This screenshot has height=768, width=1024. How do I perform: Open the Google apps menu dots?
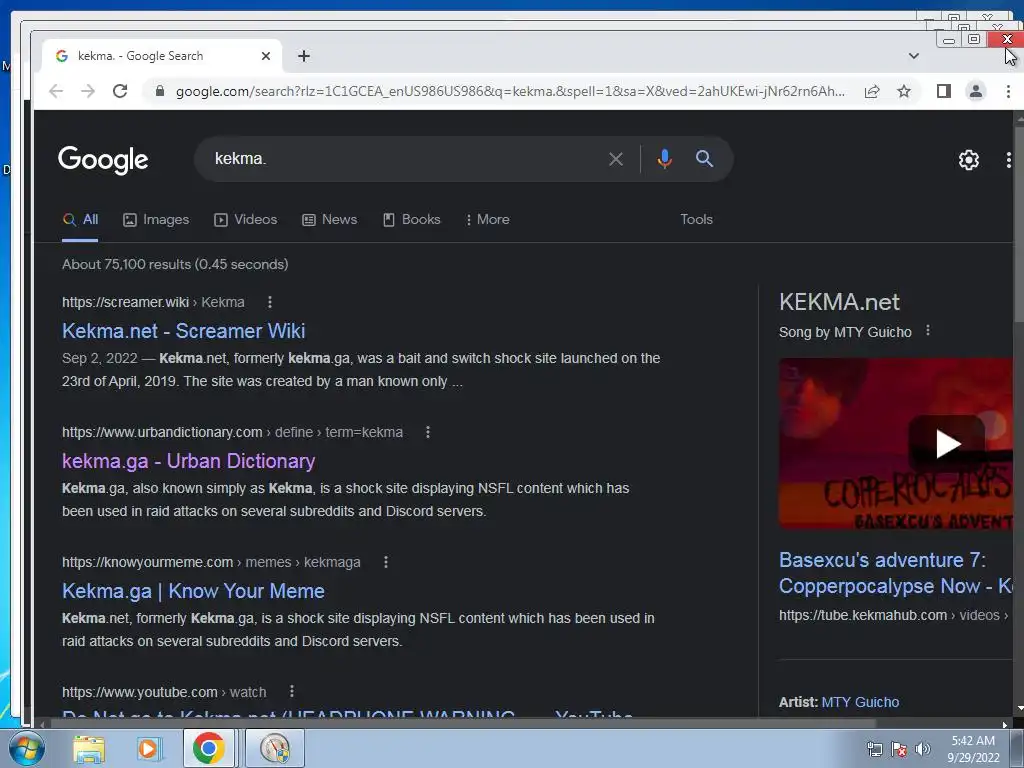(1009, 159)
